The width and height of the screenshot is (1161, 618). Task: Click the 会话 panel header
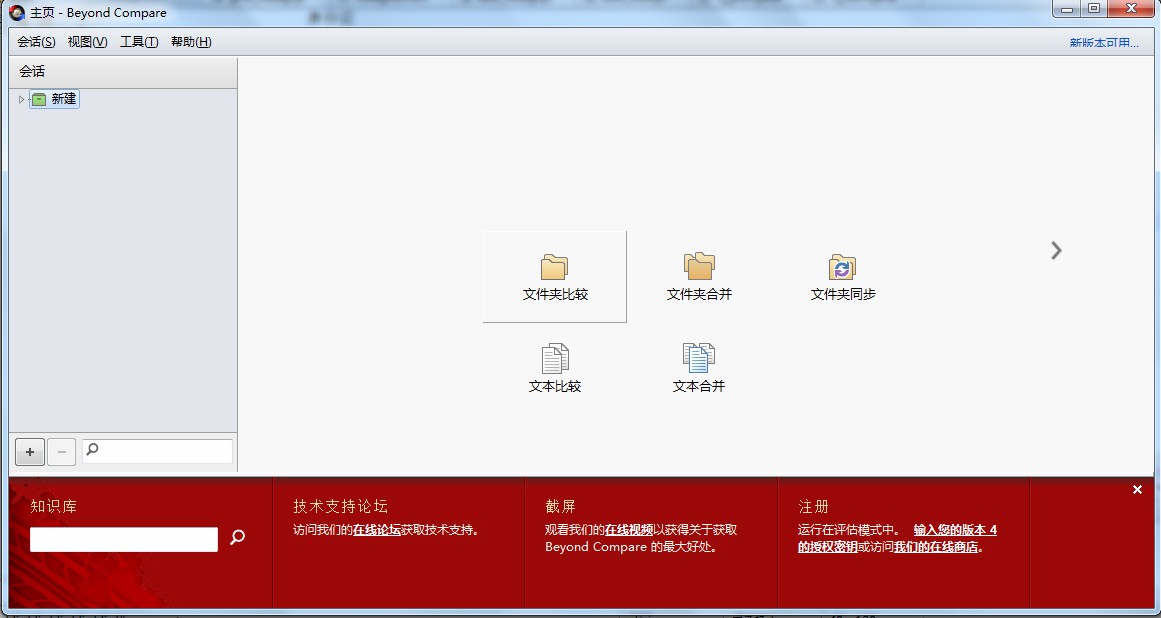click(x=123, y=72)
